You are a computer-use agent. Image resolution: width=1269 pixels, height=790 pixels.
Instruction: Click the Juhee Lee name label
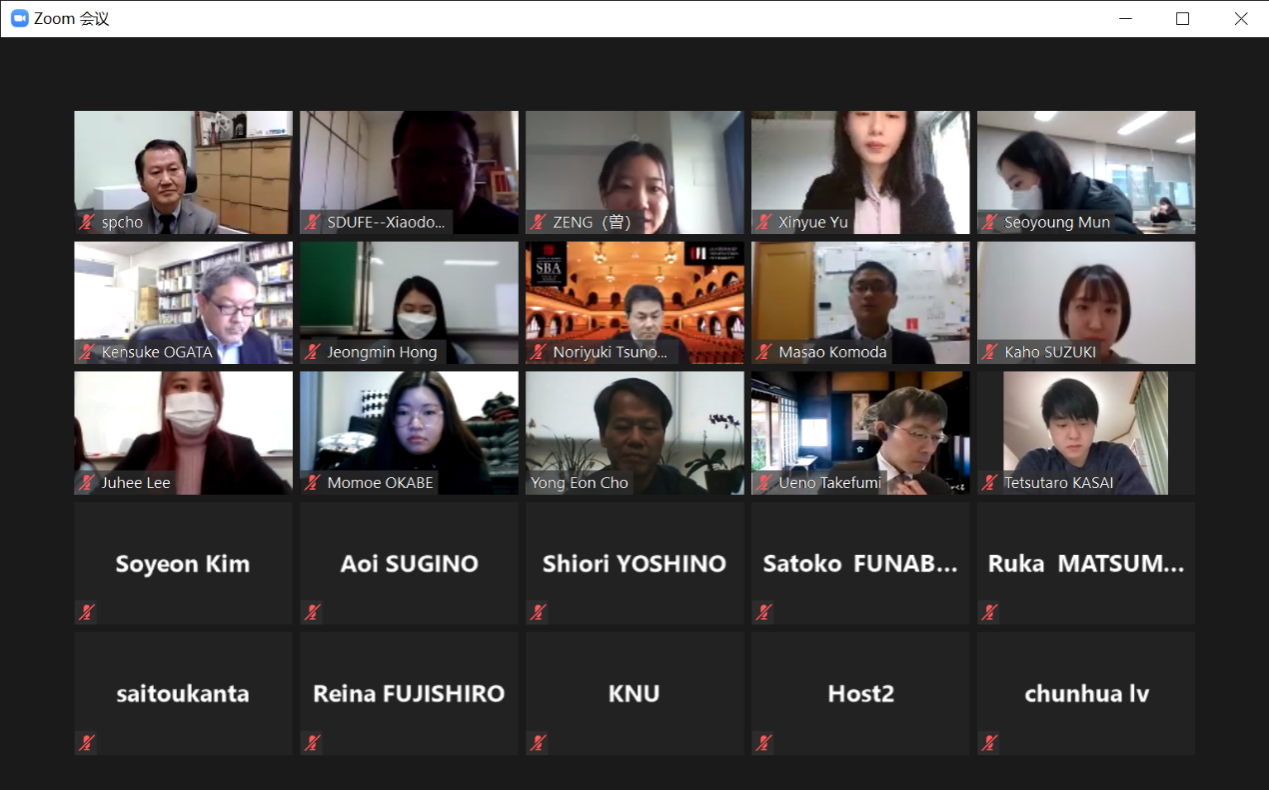point(136,482)
